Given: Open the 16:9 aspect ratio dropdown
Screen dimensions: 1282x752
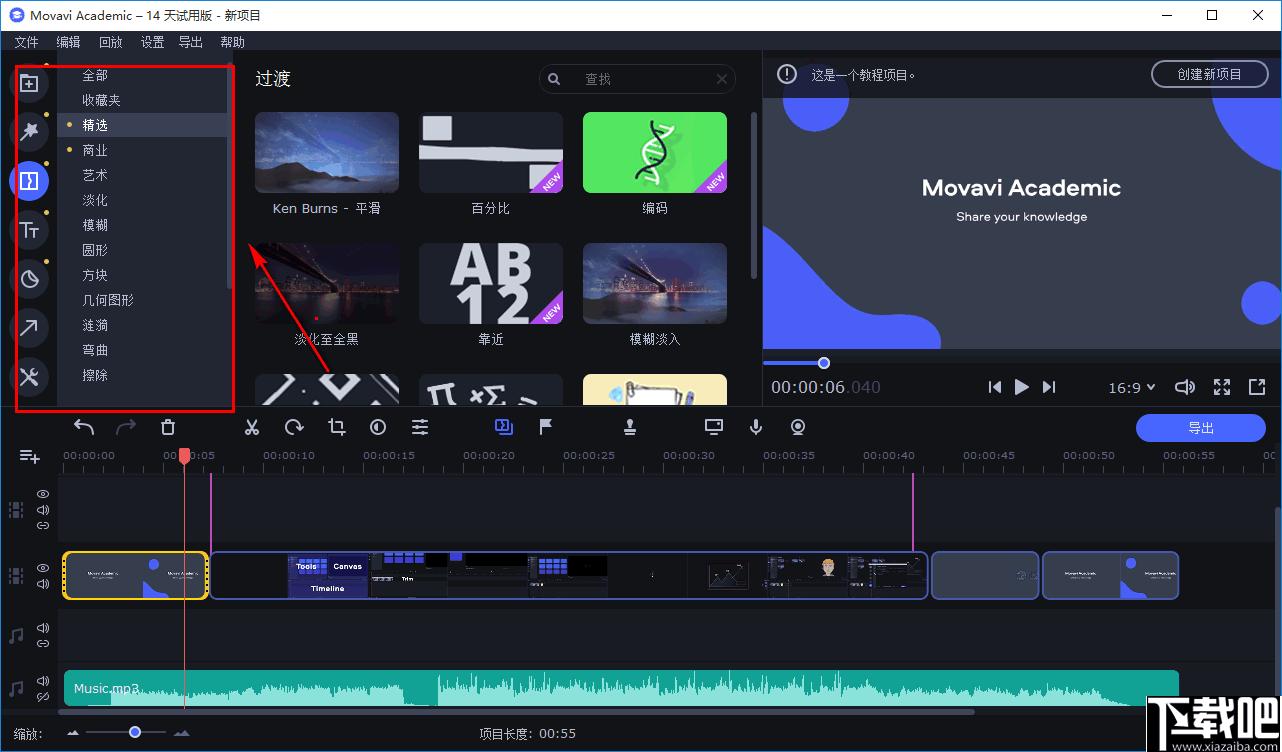Looking at the screenshot, I should tap(1132, 387).
